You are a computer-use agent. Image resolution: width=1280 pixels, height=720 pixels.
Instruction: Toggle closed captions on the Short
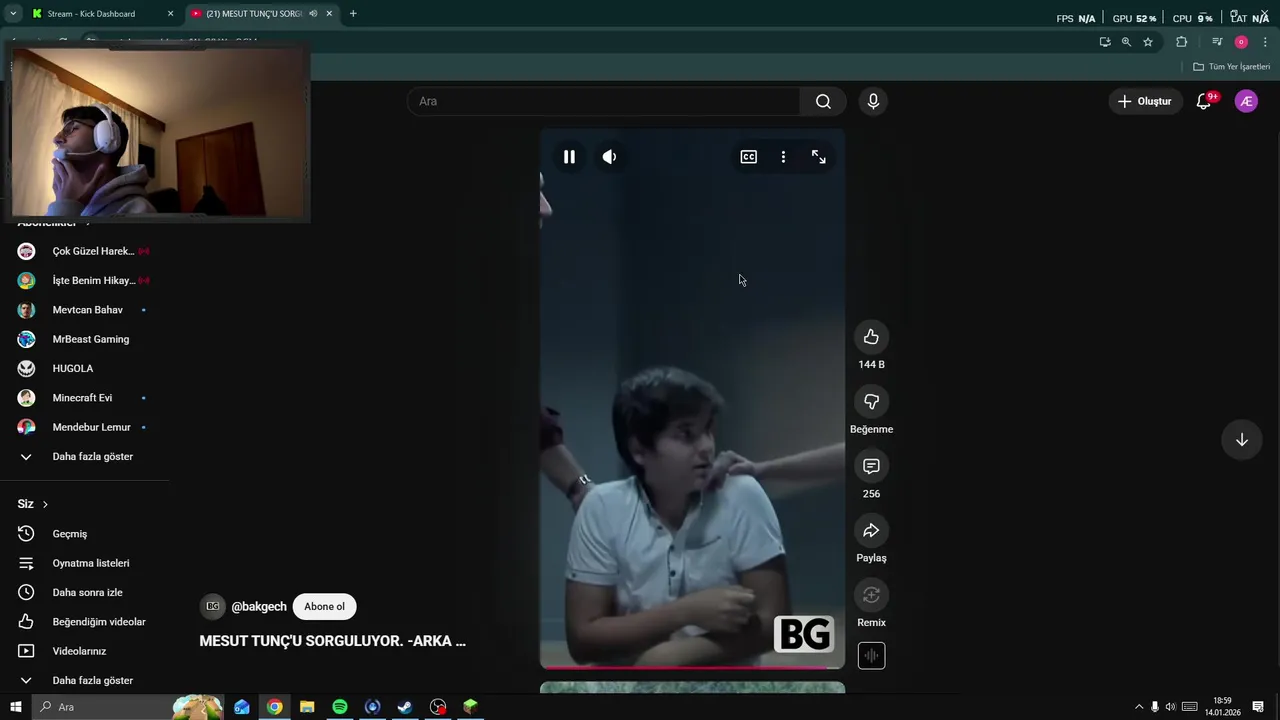pyautogui.click(x=748, y=157)
